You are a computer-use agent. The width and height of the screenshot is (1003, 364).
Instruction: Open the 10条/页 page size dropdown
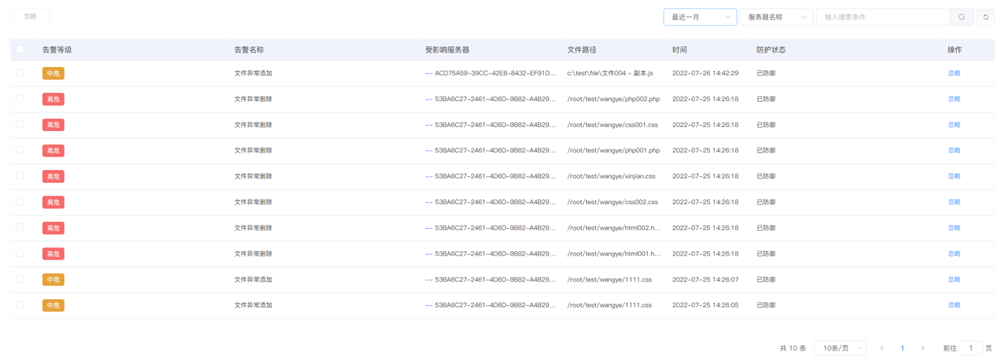pos(841,348)
